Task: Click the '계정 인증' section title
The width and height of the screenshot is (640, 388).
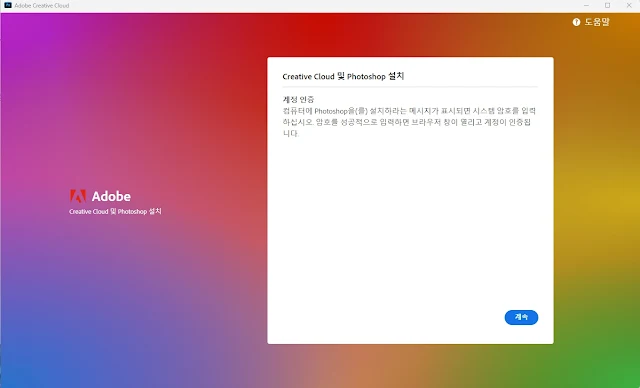Action: point(298,99)
